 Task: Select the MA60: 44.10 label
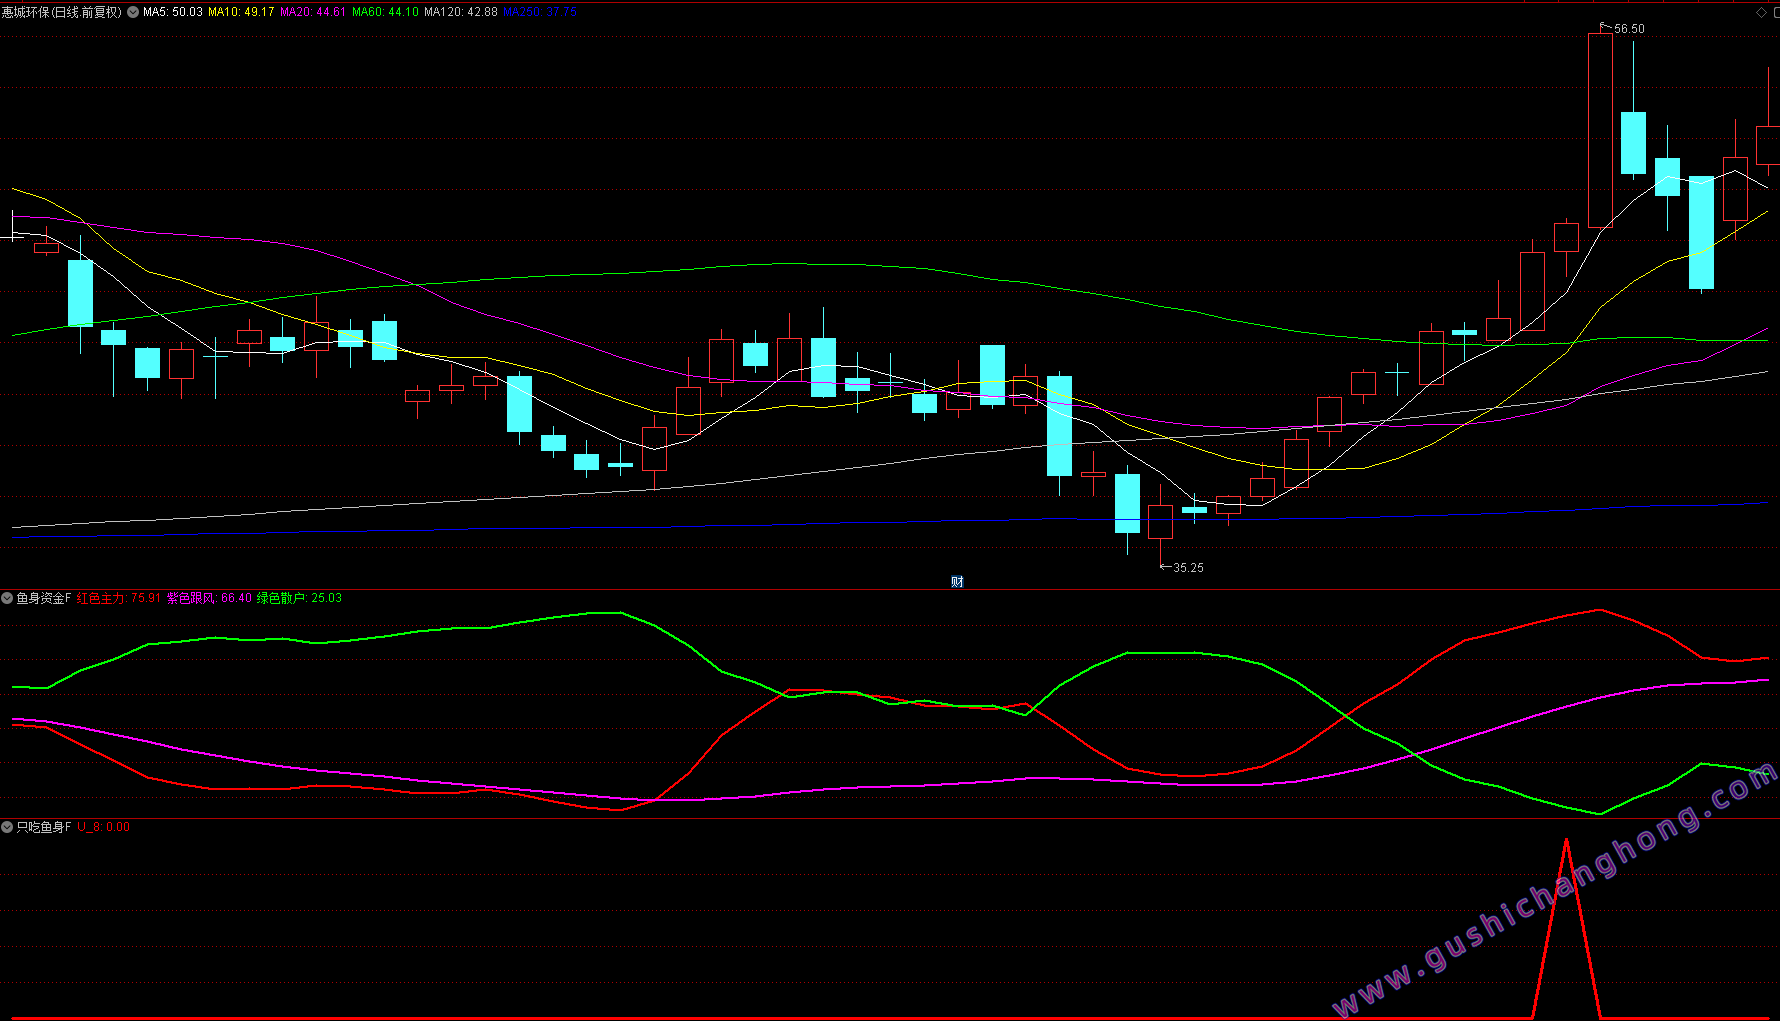pos(385,12)
